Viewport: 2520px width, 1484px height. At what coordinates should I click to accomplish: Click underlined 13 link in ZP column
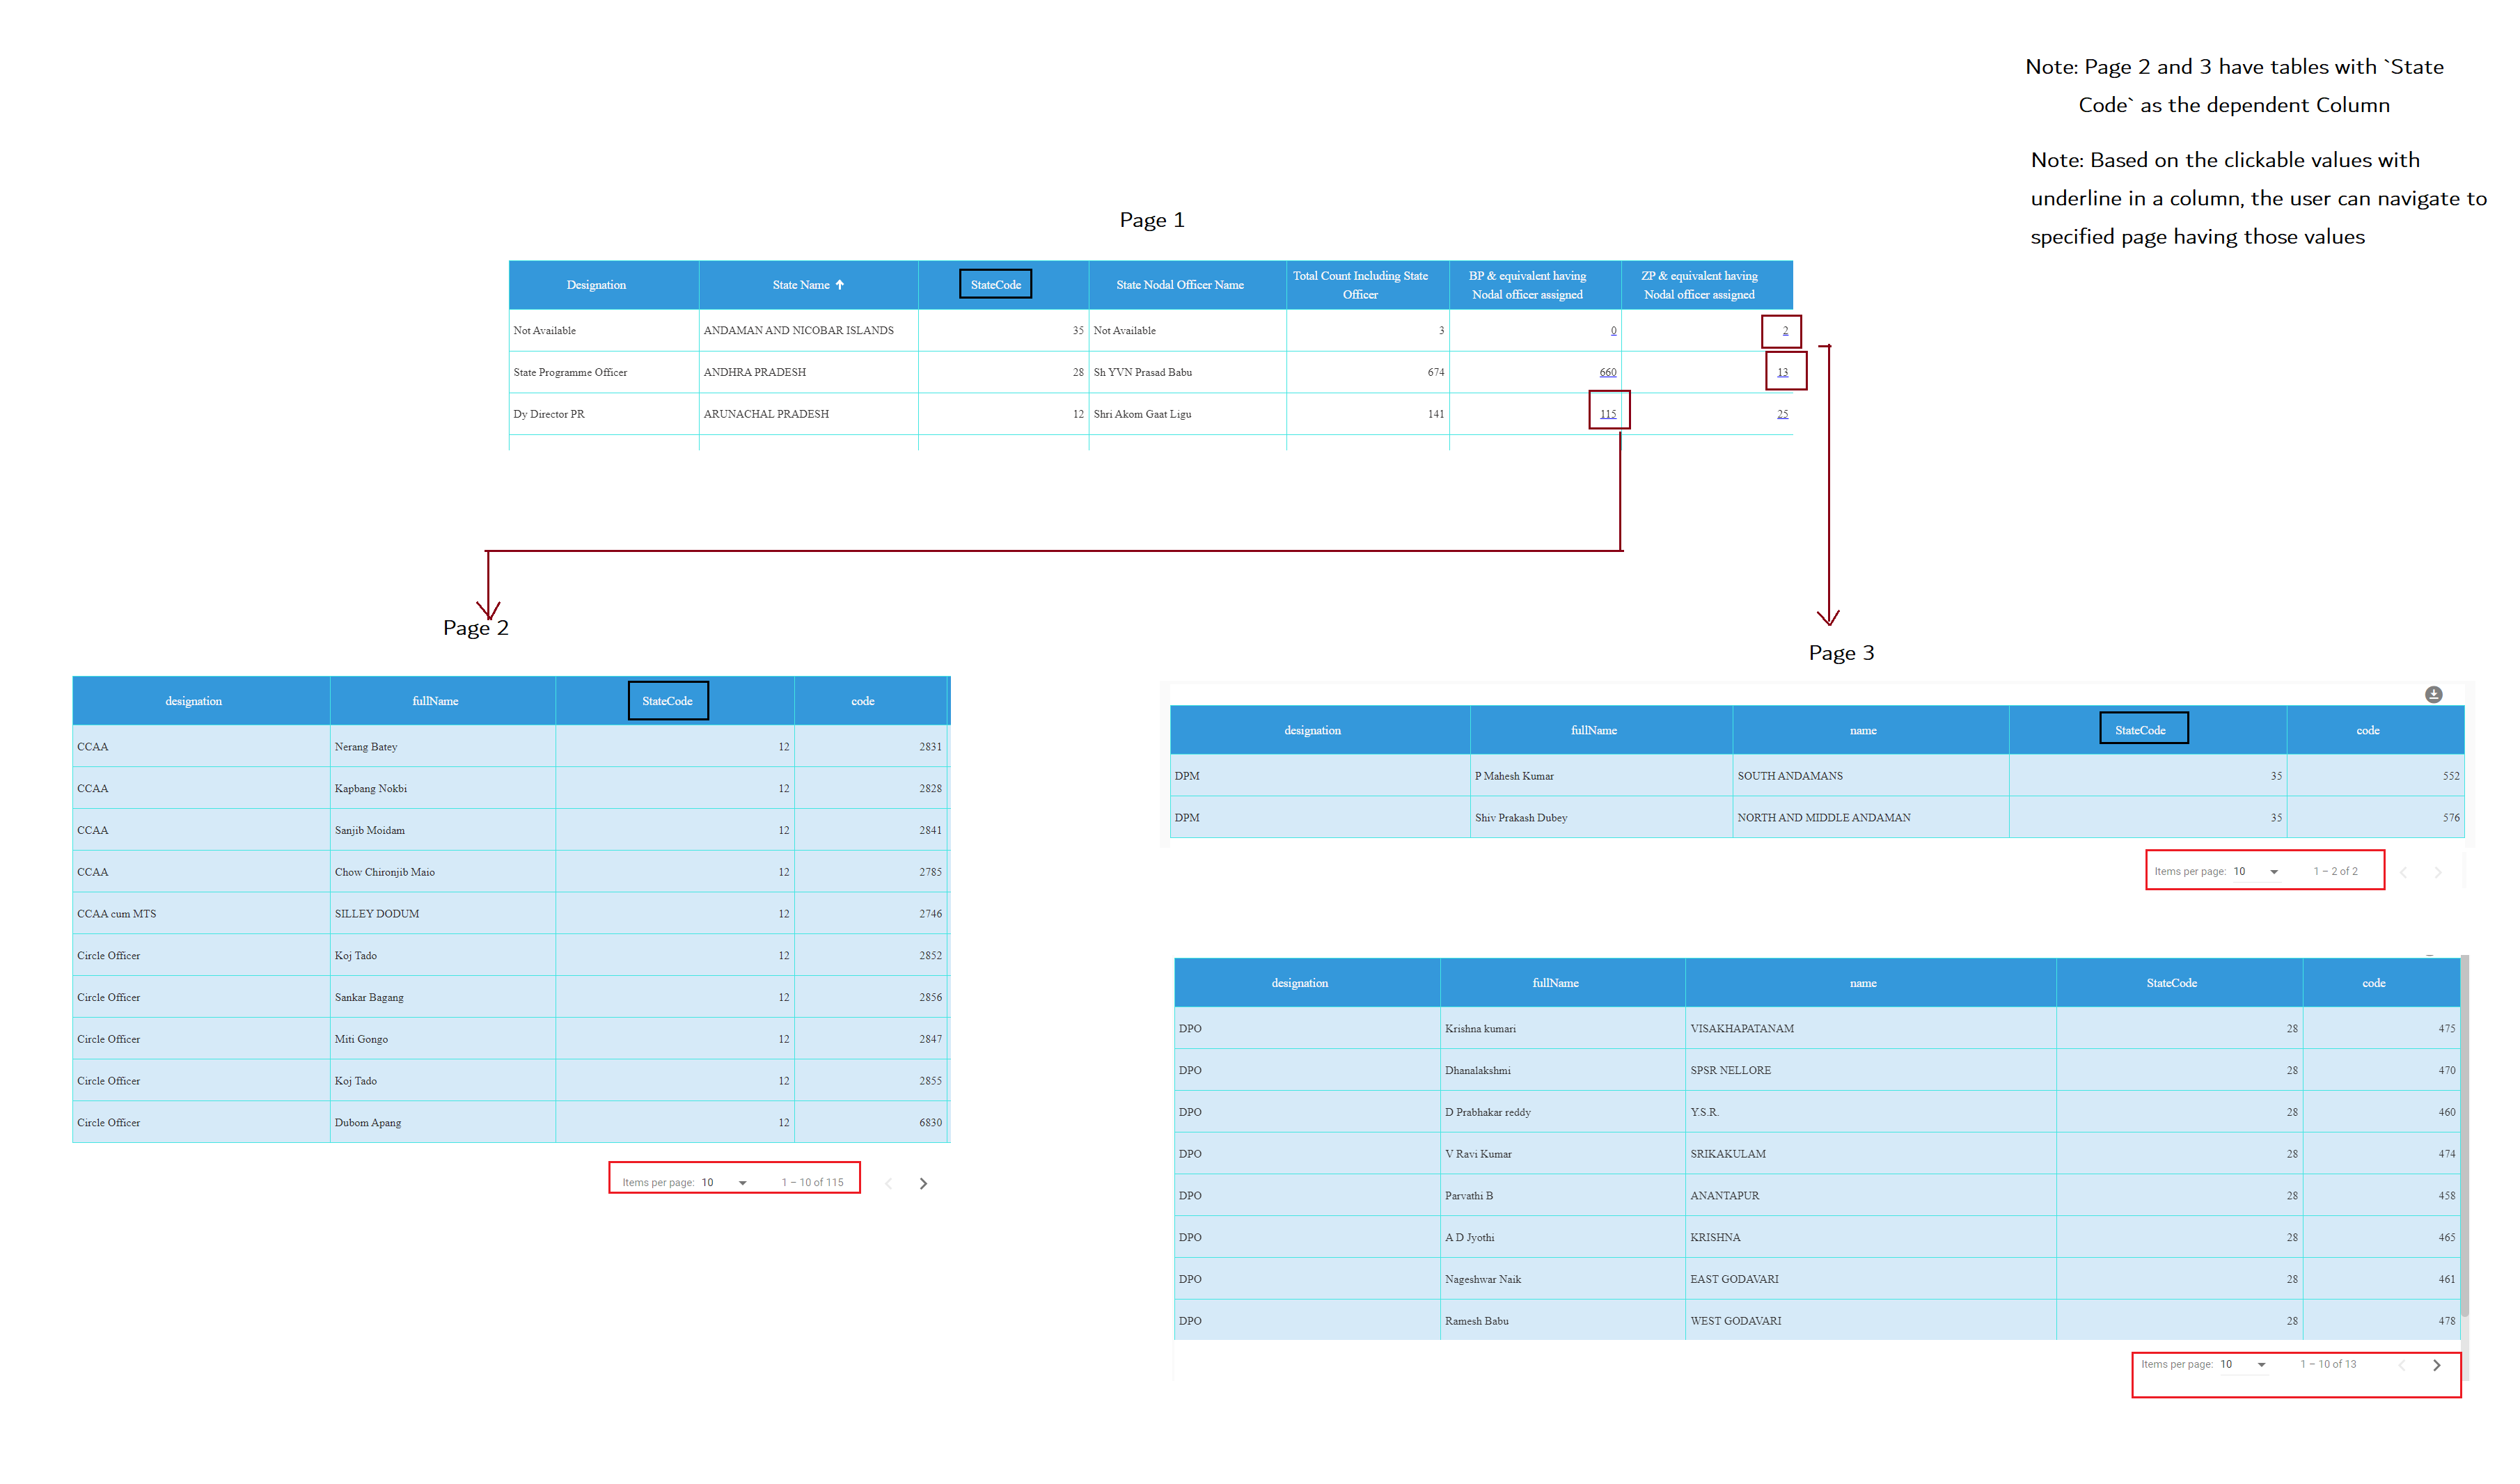pos(1782,372)
